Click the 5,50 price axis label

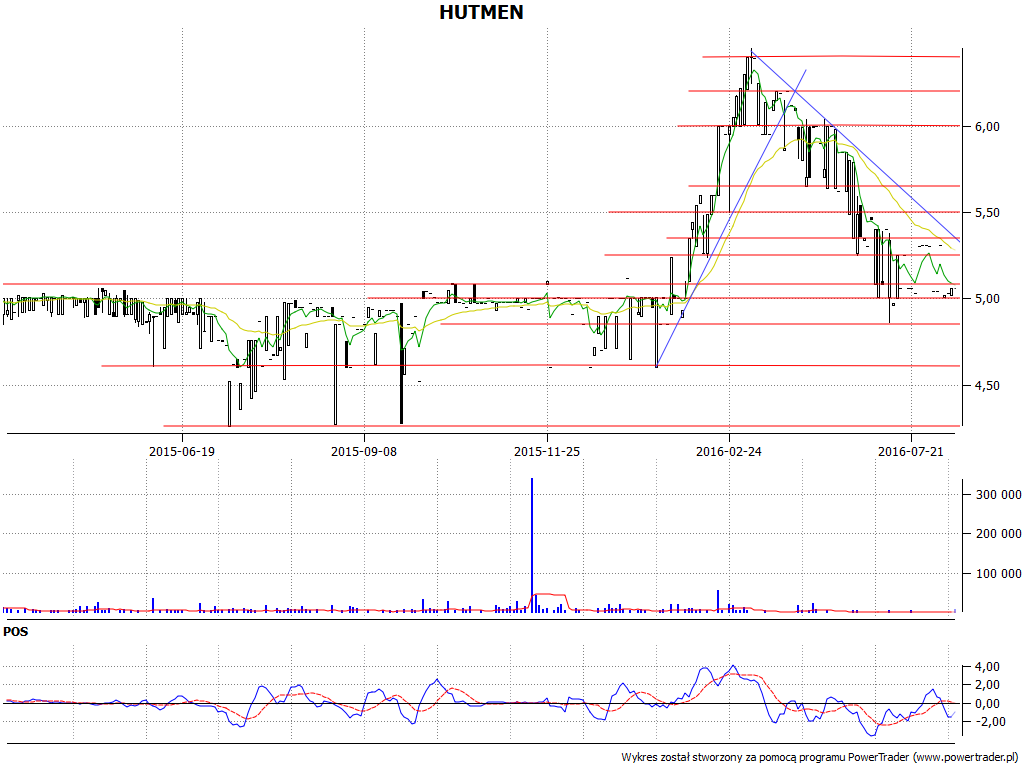pyautogui.click(x=987, y=213)
